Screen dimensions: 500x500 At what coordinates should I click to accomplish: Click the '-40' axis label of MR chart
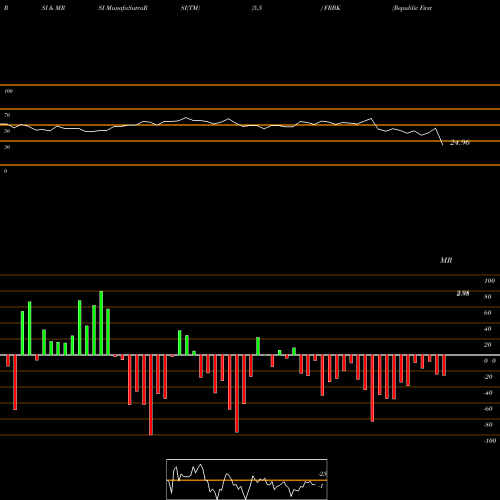tap(488, 393)
